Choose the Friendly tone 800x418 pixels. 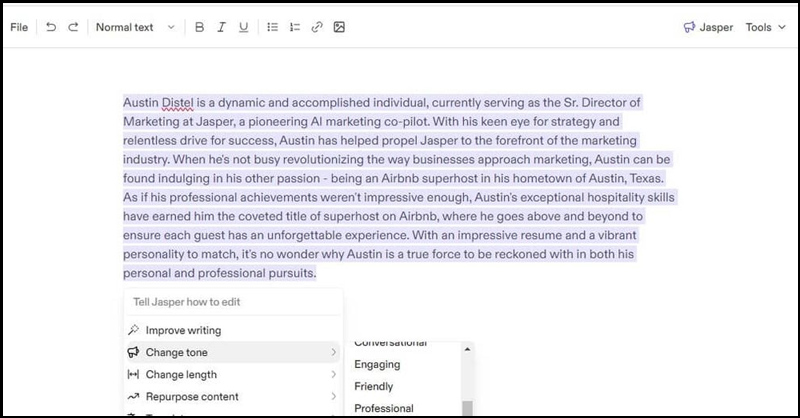[x=373, y=386]
